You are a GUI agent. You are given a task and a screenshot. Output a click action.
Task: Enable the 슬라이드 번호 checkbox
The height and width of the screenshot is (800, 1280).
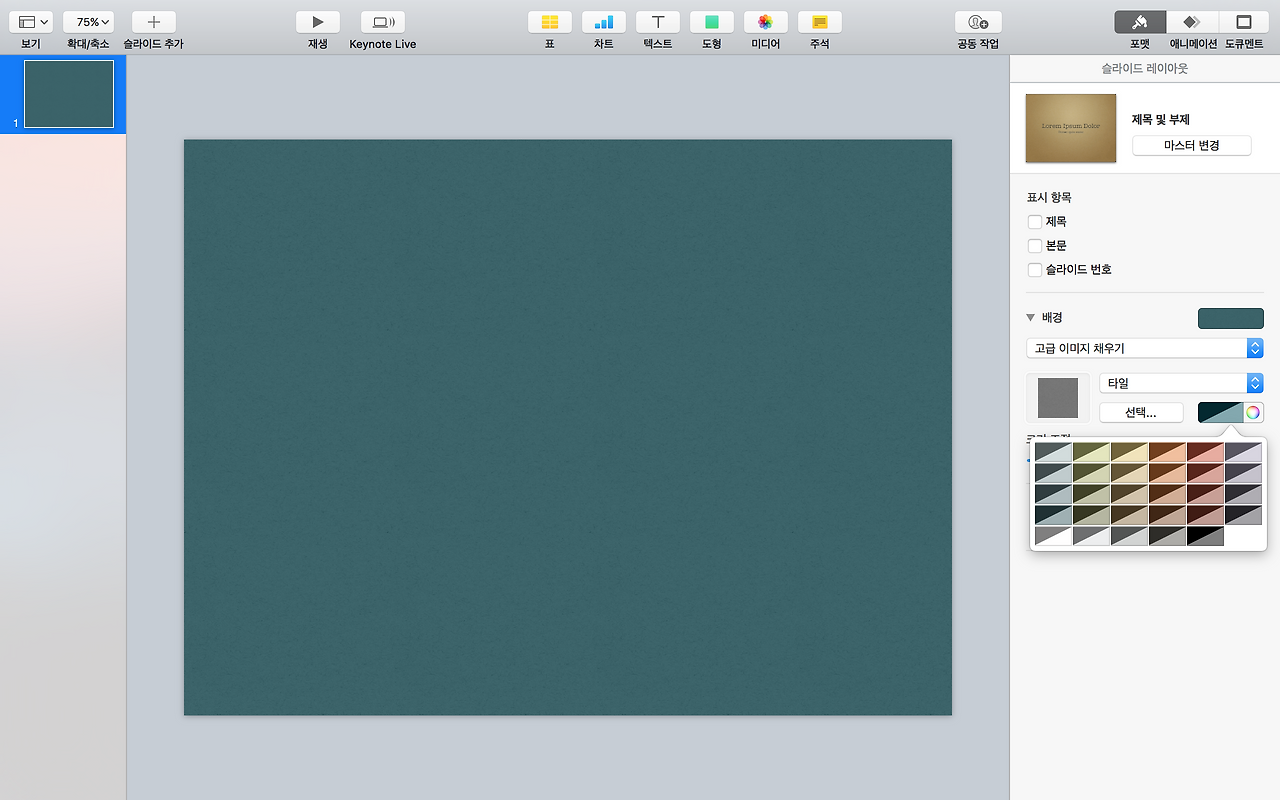pos(1035,270)
